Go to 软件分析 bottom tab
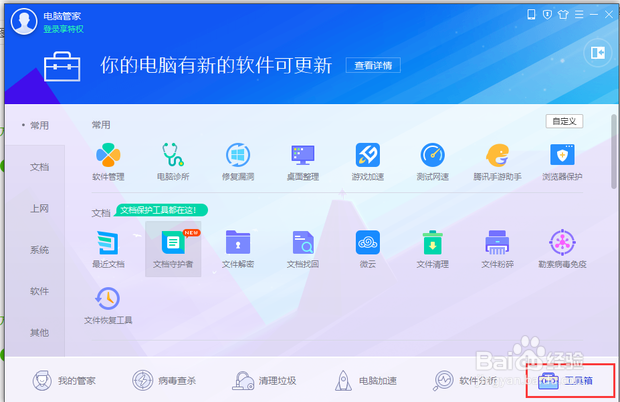This screenshot has width=620, height=402. click(x=465, y=381)
